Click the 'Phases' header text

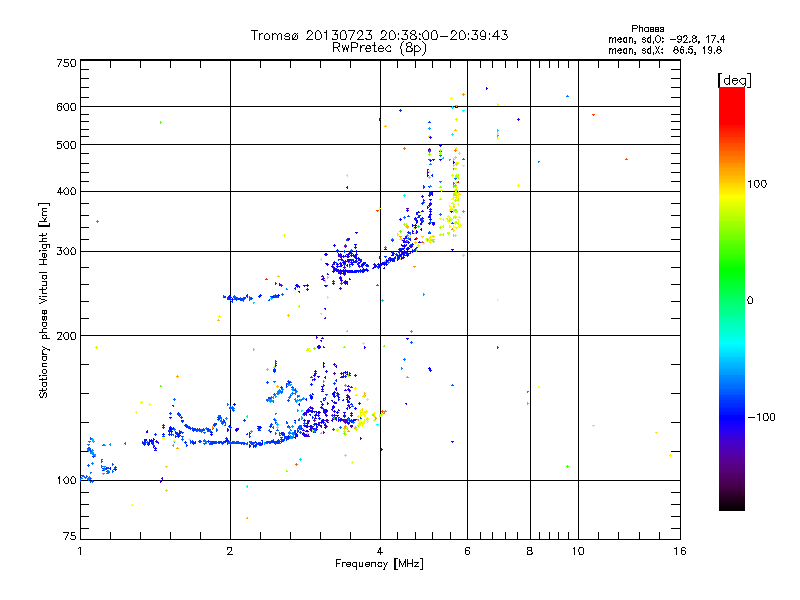point(647,29)
